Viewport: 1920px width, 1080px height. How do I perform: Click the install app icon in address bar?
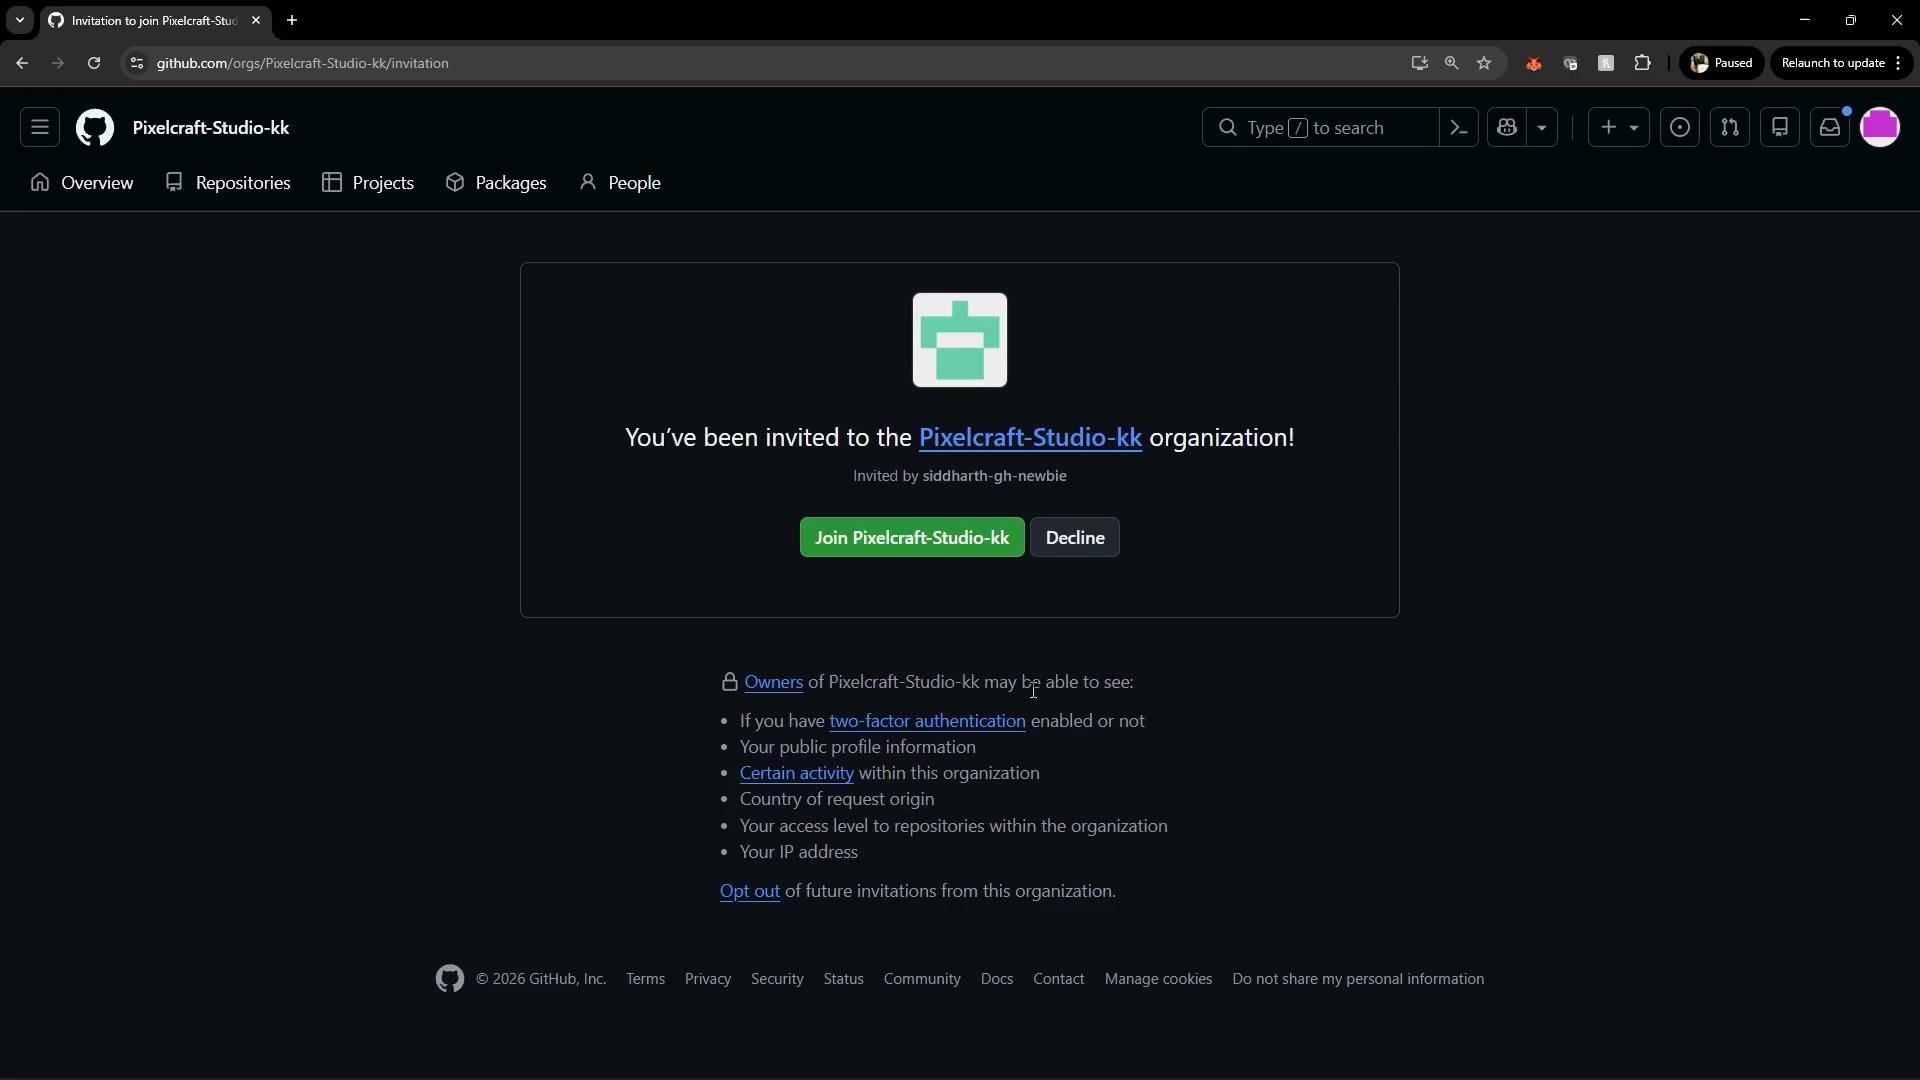[x=1419, y=63]
